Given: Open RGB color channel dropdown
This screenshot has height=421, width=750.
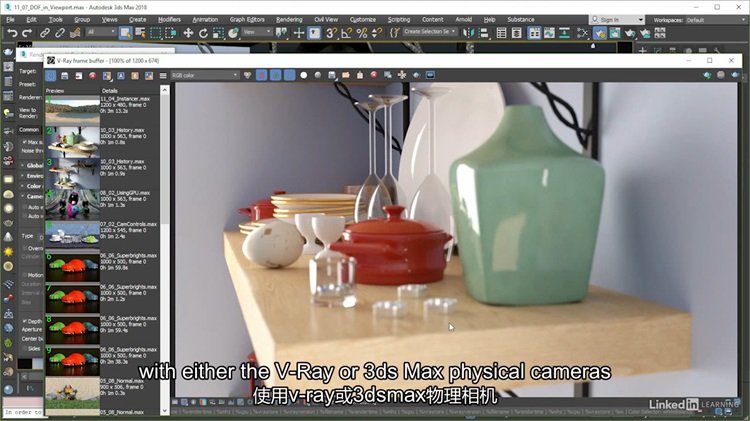Looking at the screenshot, I should pyautogui.click(x=205, y=75).
